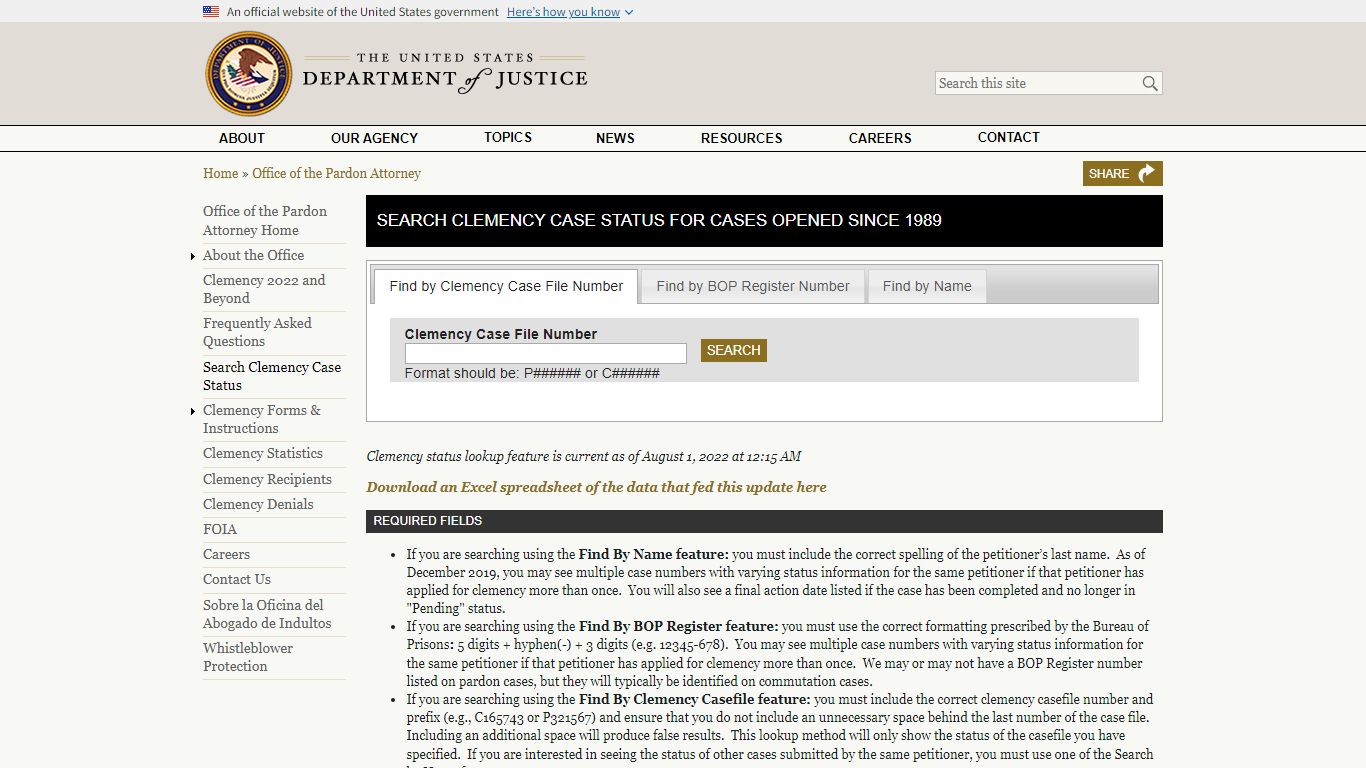Switch to Find by BOP Register Number tab

point(753,286)
